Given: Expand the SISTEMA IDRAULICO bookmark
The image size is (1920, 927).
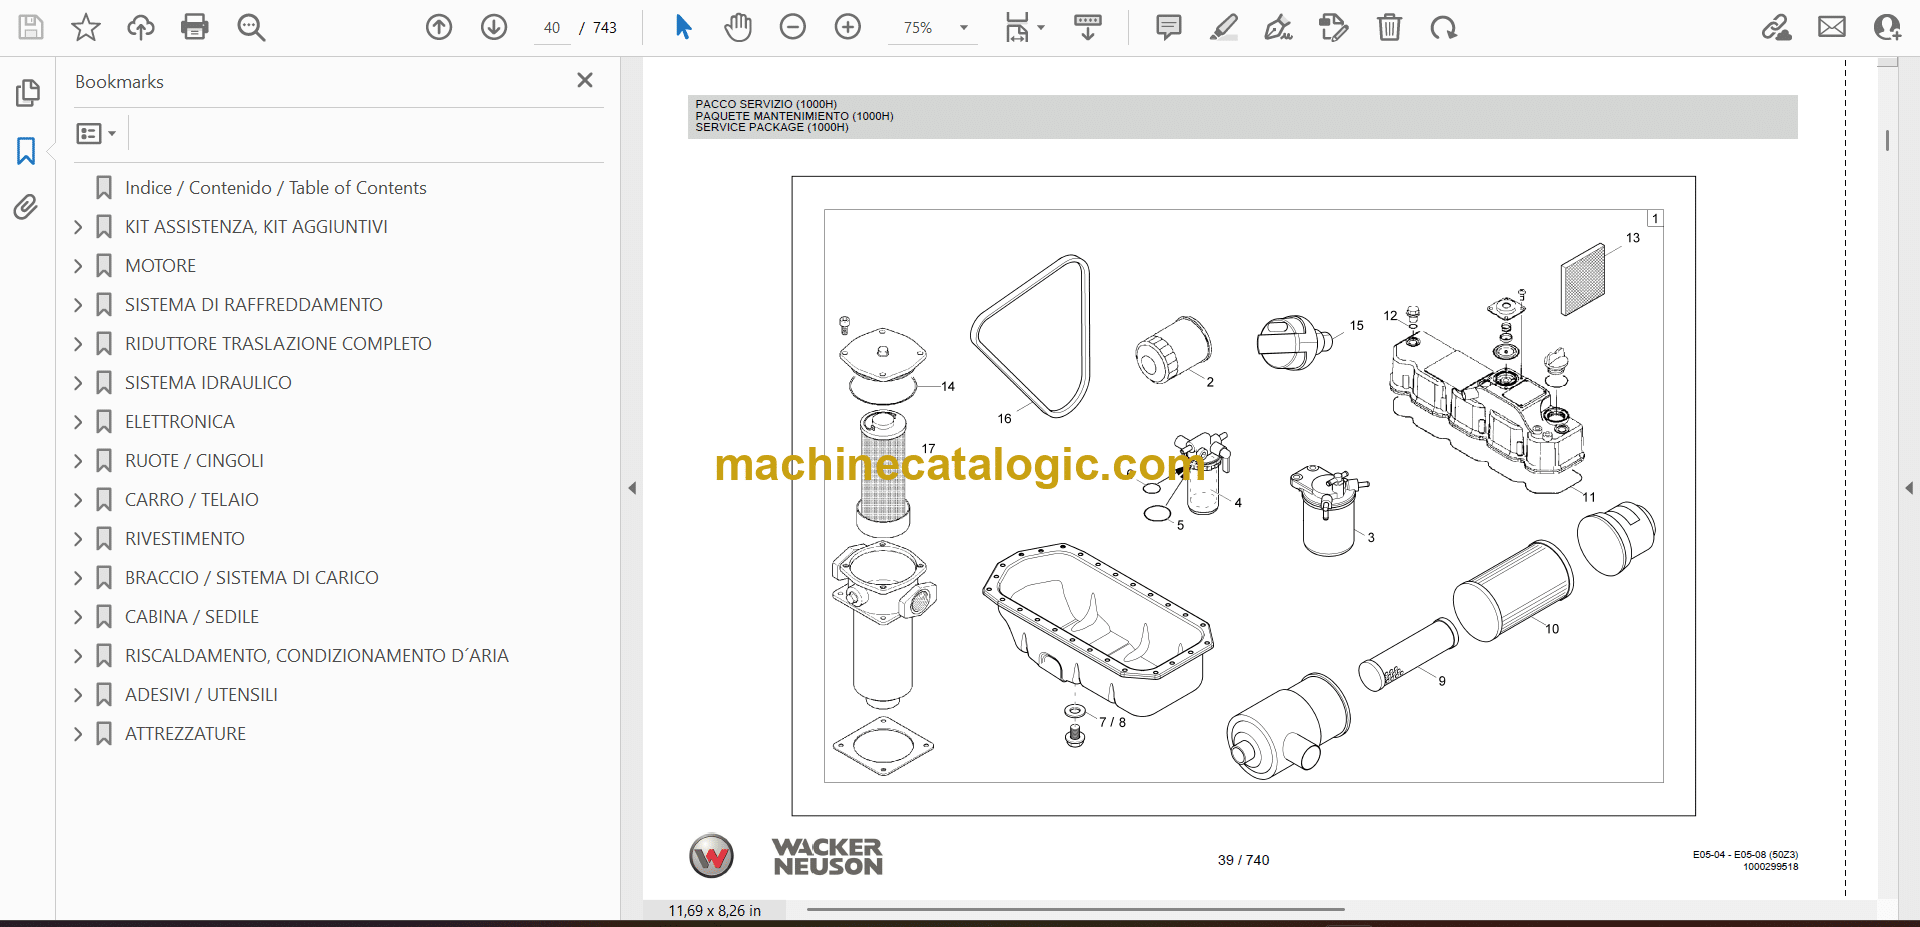Looking at the screenshot, I should pyautogui.click(x=78, y=383).
